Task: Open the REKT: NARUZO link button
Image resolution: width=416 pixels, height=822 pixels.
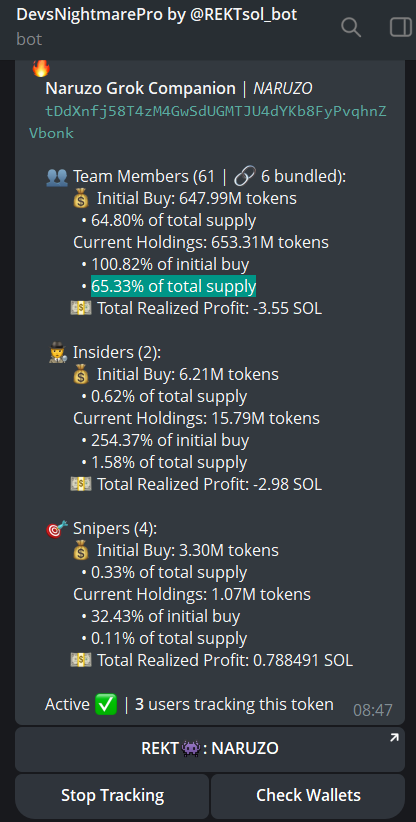Action: coord(210,749)
